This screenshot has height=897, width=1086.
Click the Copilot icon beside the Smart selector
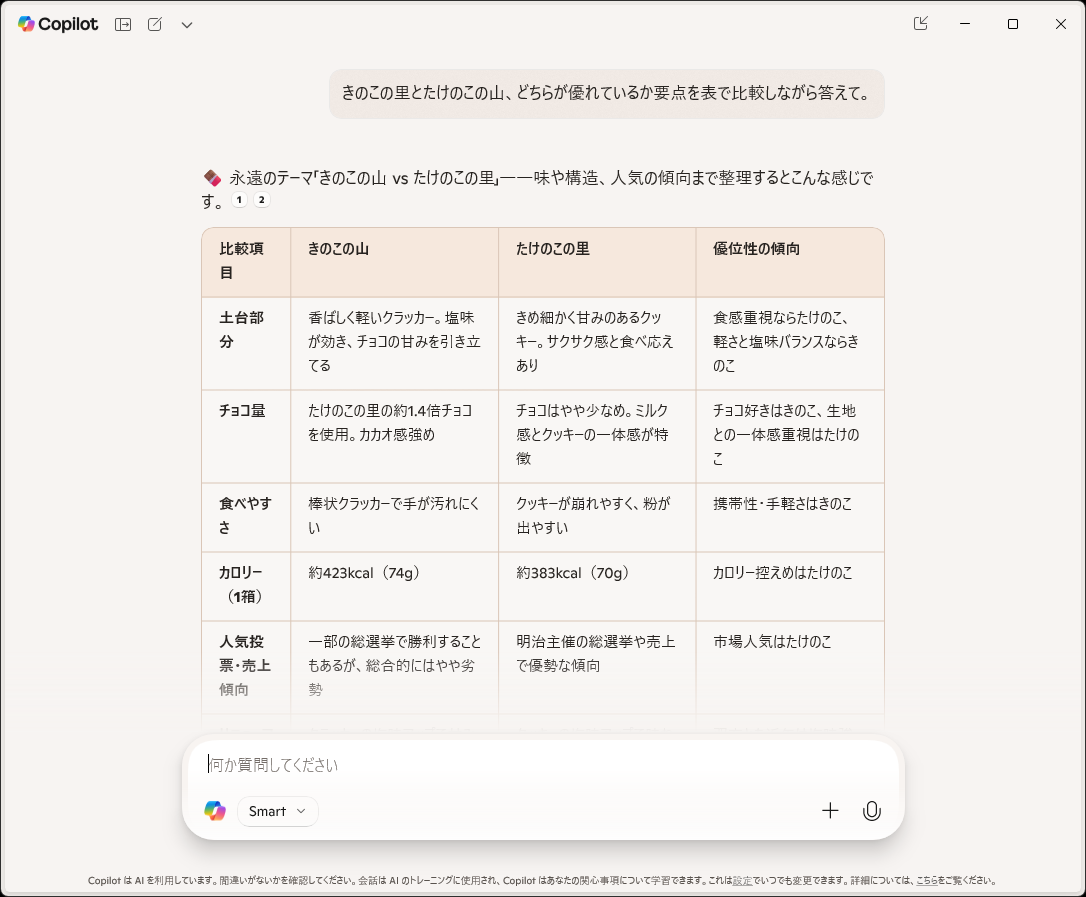215,810
